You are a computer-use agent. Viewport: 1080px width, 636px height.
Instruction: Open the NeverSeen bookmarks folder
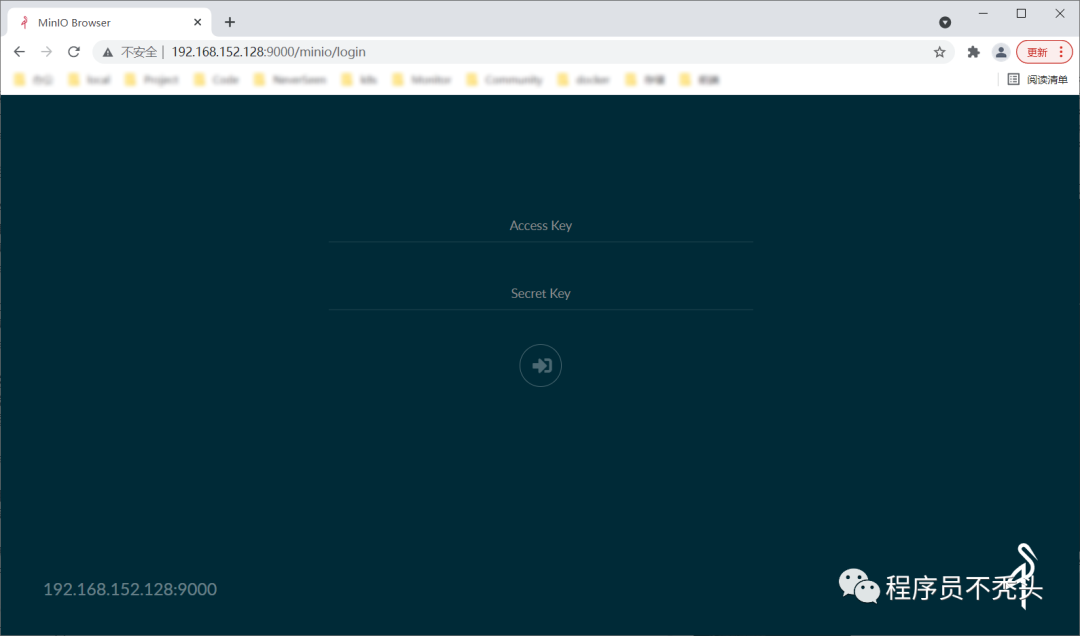tap(290, 79)
